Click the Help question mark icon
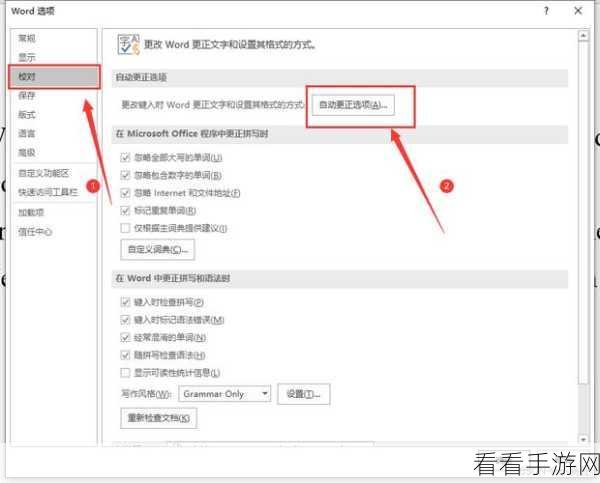Screen dimensions: 600x483 (x=546, y=11)
